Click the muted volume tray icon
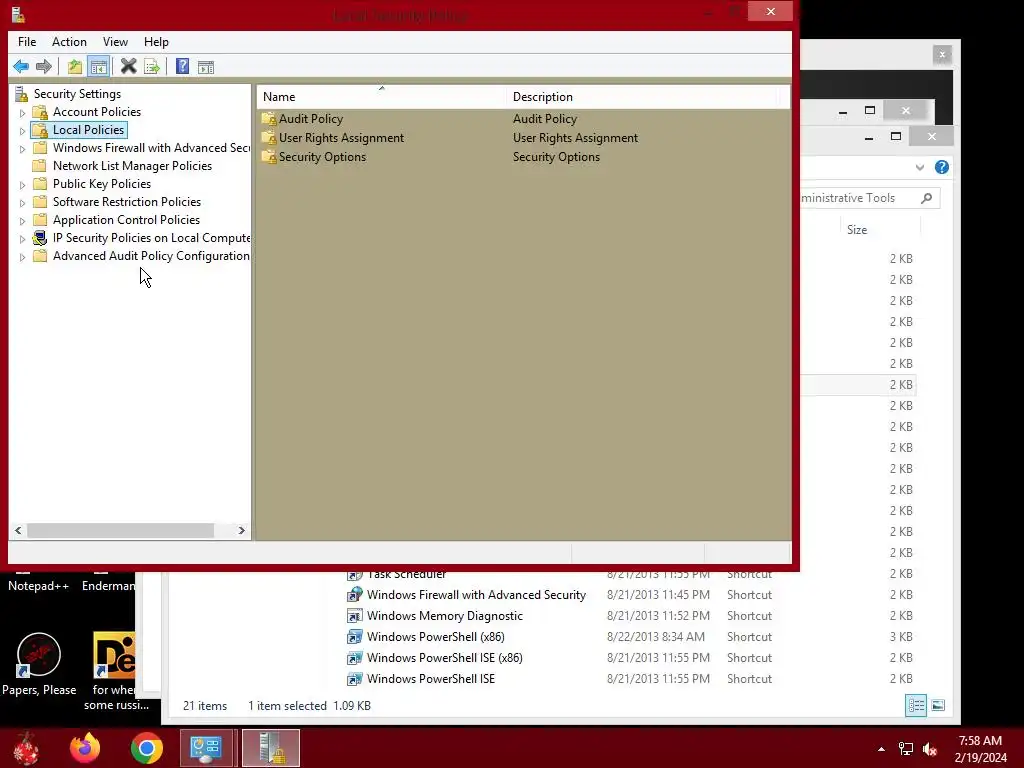Image resolution: width=1024 pixels, height=768 pixels. tap(930, 750)
